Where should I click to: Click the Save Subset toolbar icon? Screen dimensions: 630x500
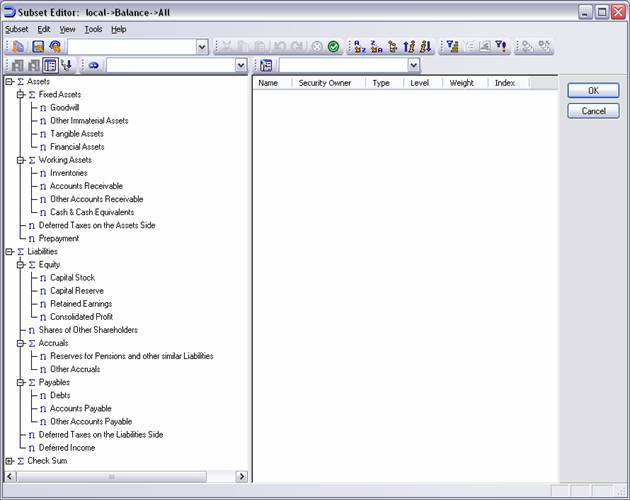click(x=38, y=47)
